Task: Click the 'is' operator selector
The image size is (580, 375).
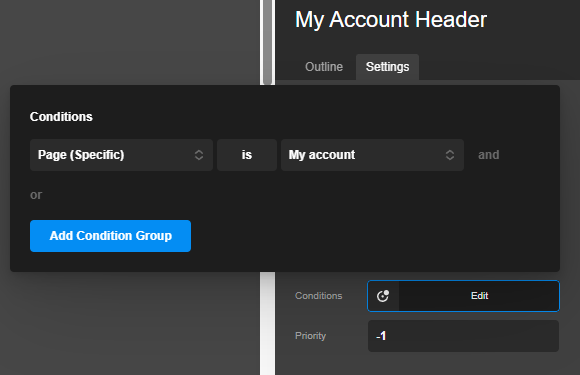Action: [247, 155]
